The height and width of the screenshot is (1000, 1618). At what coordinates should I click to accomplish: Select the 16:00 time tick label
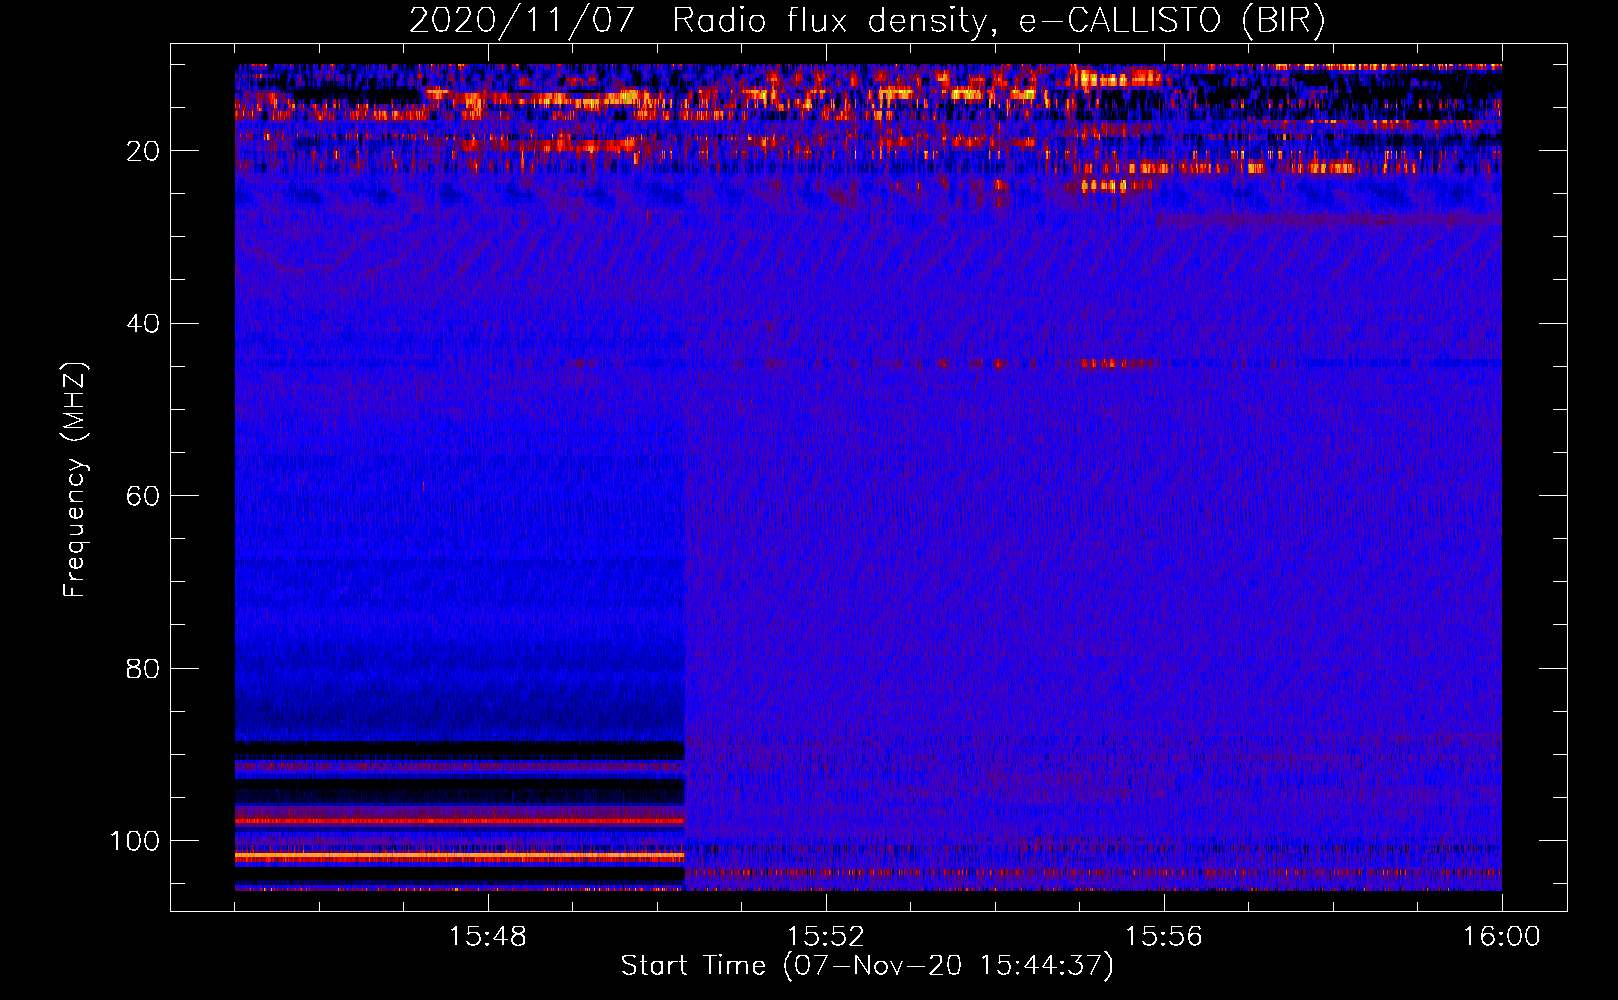(x=1501, y=937)
